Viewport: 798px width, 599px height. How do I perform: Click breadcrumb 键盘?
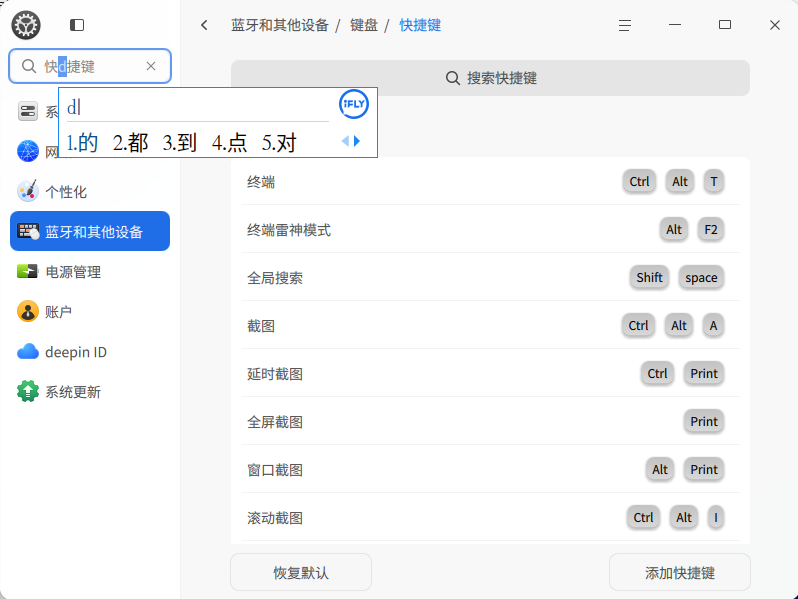[x=364, y=25]
